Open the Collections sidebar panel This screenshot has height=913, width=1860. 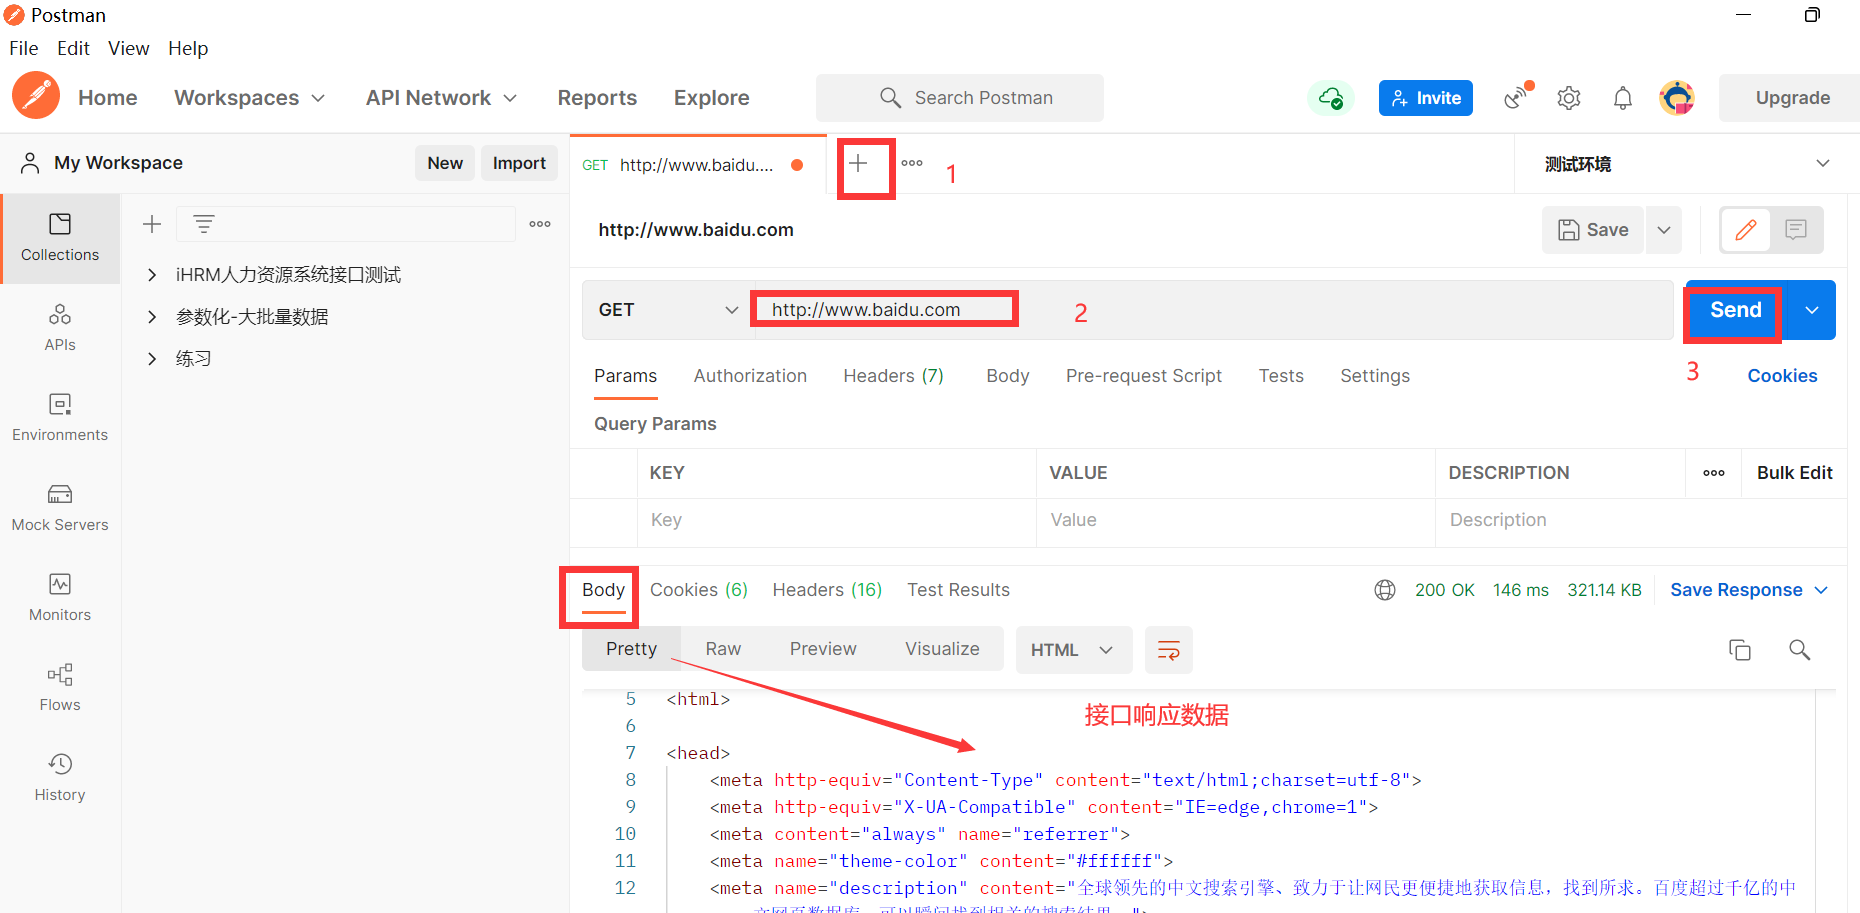[x=60, y=238]
